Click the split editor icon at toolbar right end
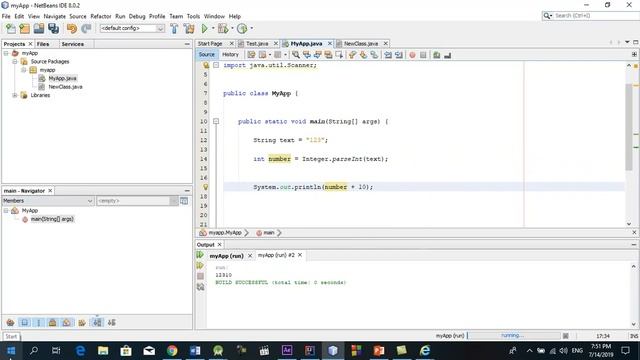 coord(634,54)
